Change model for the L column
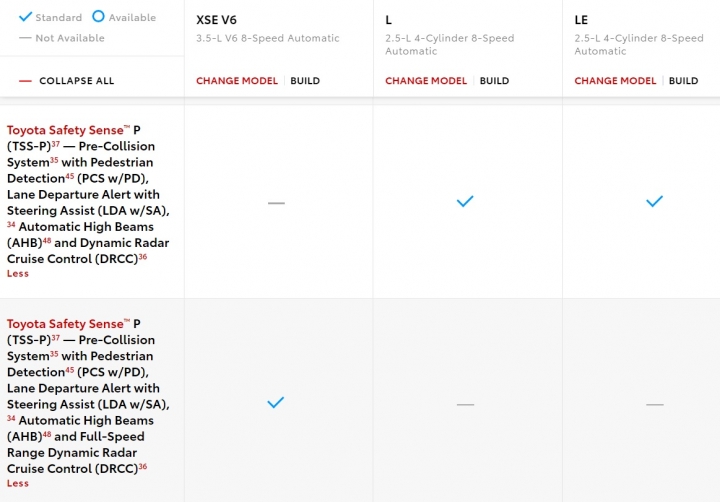720x502 pixels. click(x=426, y=81)
